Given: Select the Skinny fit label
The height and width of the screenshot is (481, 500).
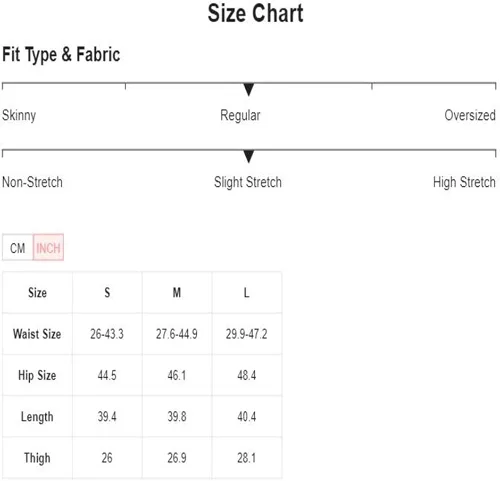Looking at the screenshot, I should 19,116.
